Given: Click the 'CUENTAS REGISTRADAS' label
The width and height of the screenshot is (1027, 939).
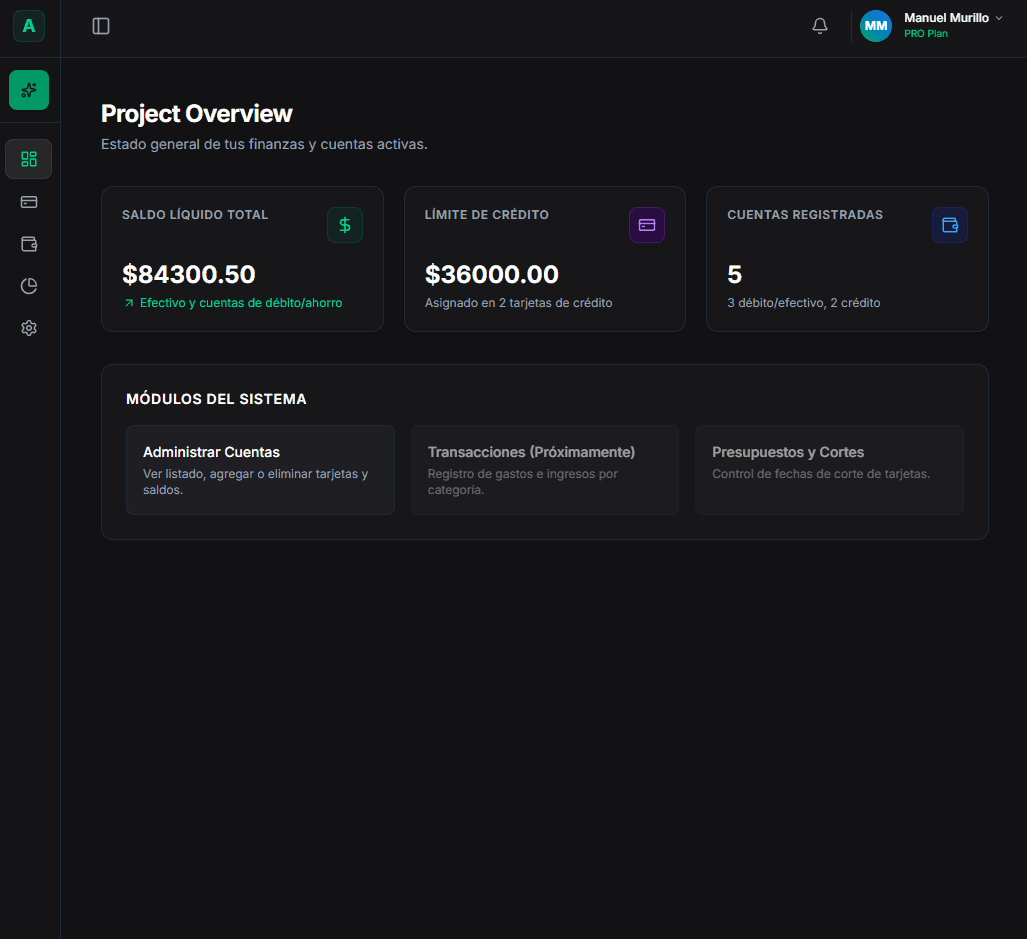Looking at the screenshot, I should (x=805, y=215).
